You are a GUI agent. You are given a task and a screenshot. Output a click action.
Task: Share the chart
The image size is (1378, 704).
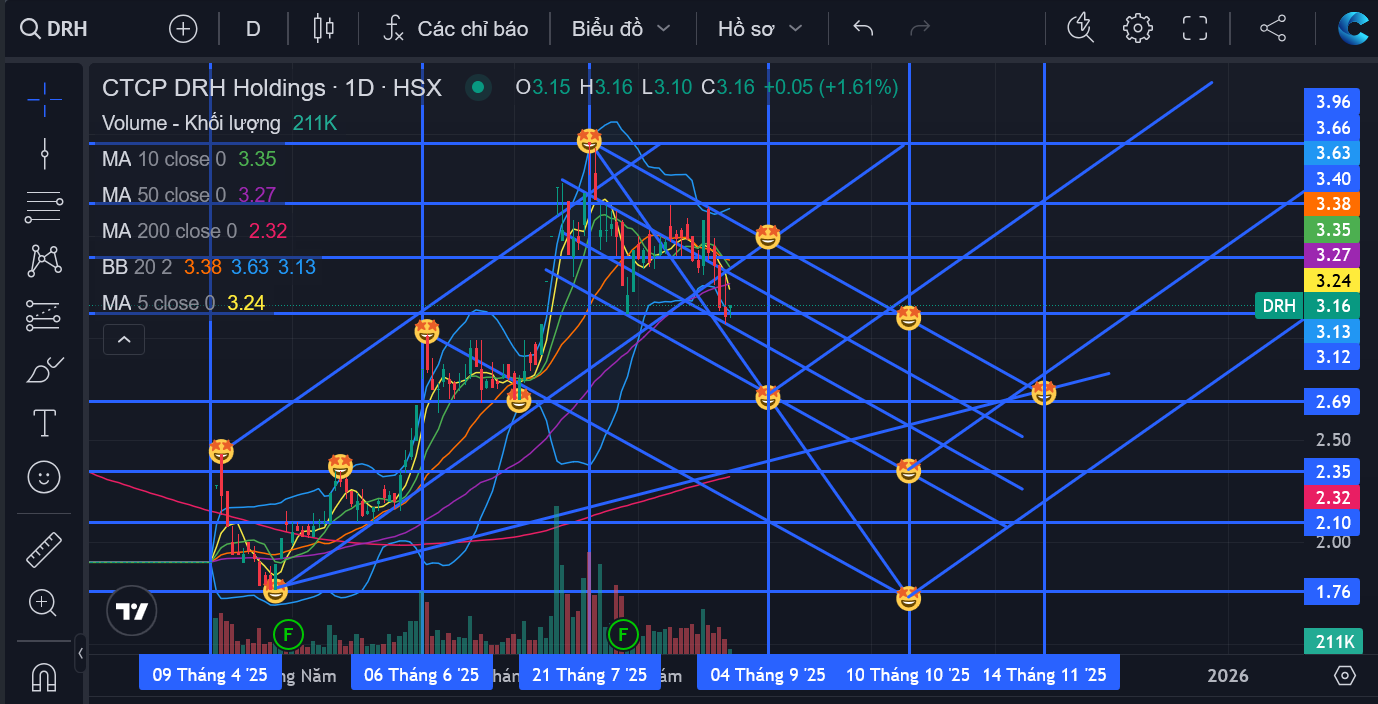pyautogui.click(x=1273, y=28)
